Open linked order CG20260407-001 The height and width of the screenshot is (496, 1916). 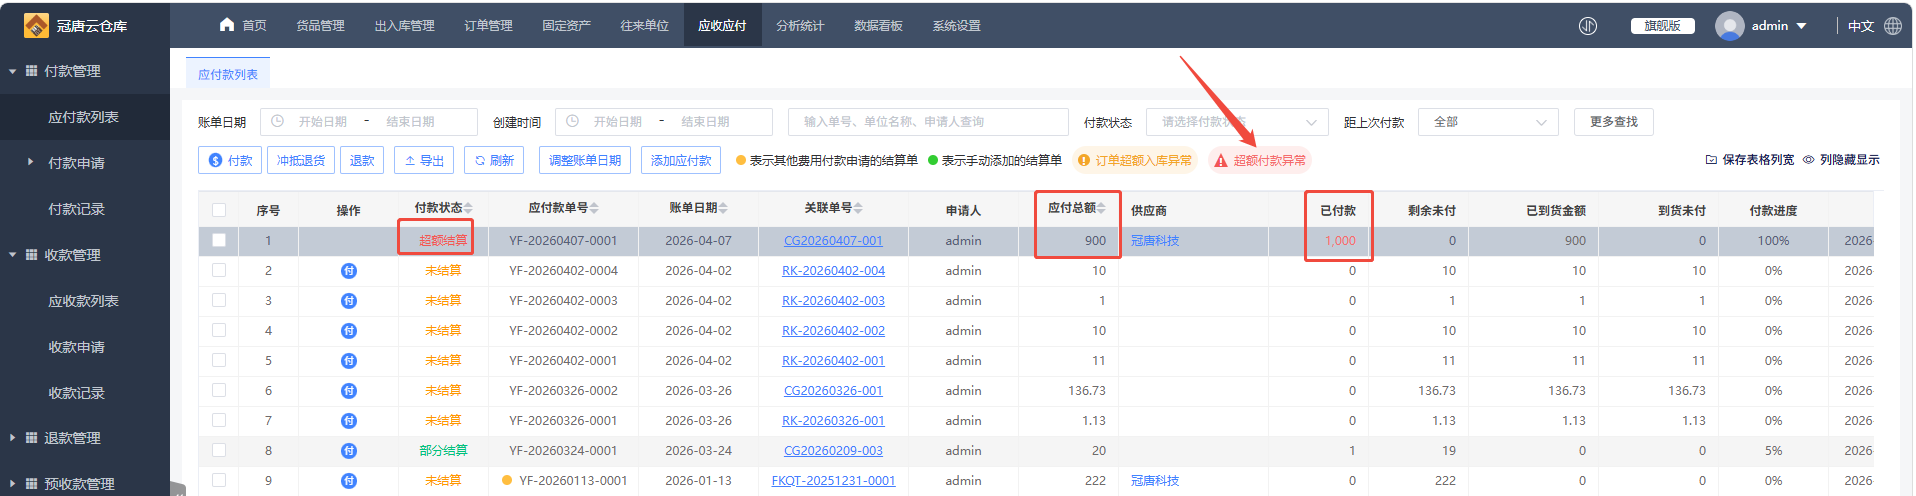833,241
